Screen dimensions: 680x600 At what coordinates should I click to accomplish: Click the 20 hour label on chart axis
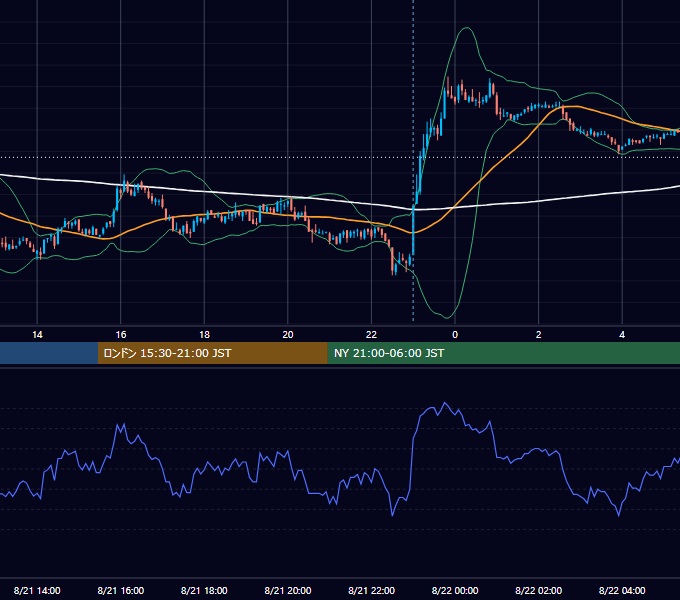tap(288, 335)
